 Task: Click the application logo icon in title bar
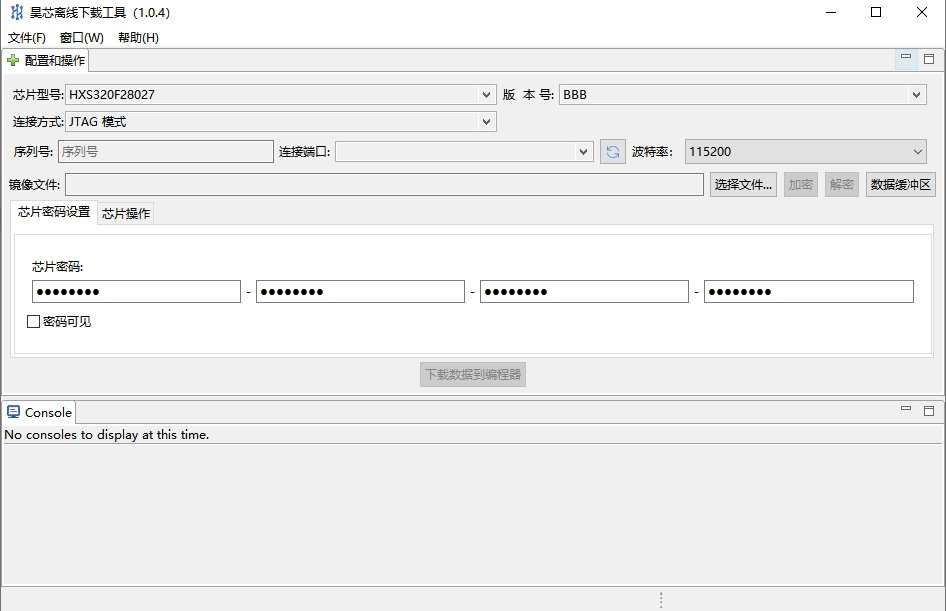pos(17,12)
